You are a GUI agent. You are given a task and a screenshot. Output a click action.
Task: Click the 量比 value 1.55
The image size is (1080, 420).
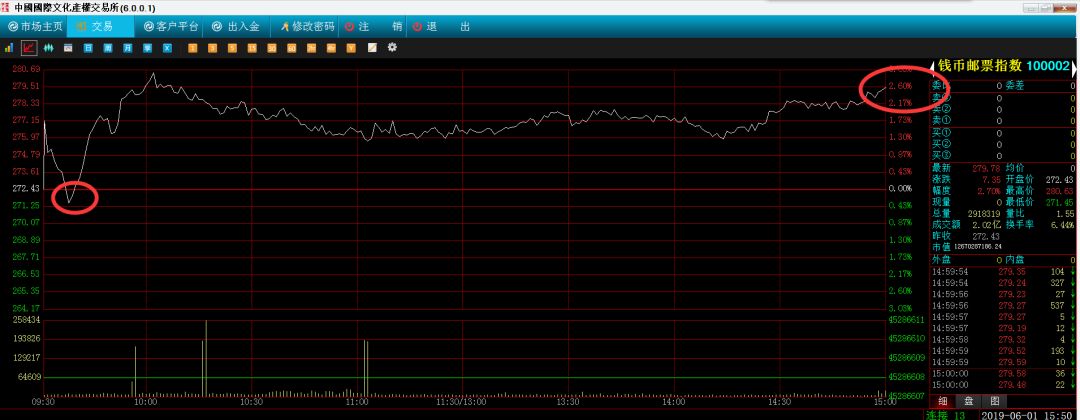pos(1066,214)
